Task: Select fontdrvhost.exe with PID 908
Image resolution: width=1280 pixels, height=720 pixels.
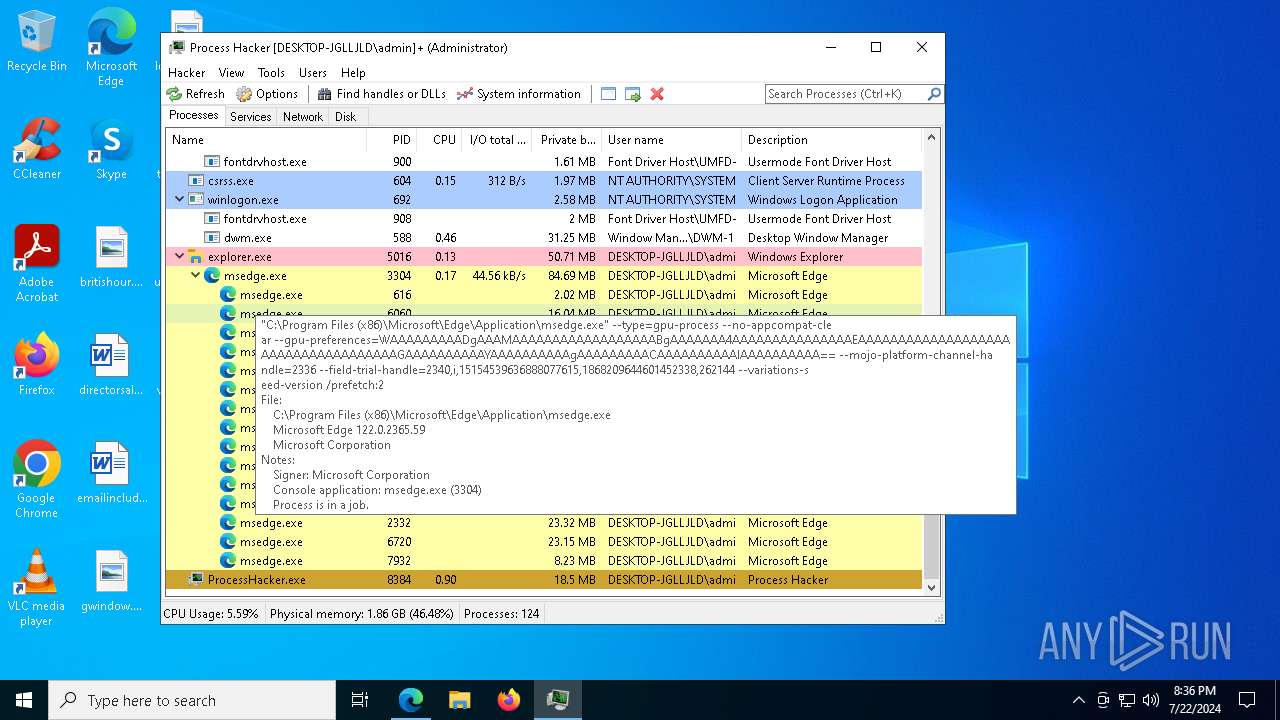Action: point(543,219)
